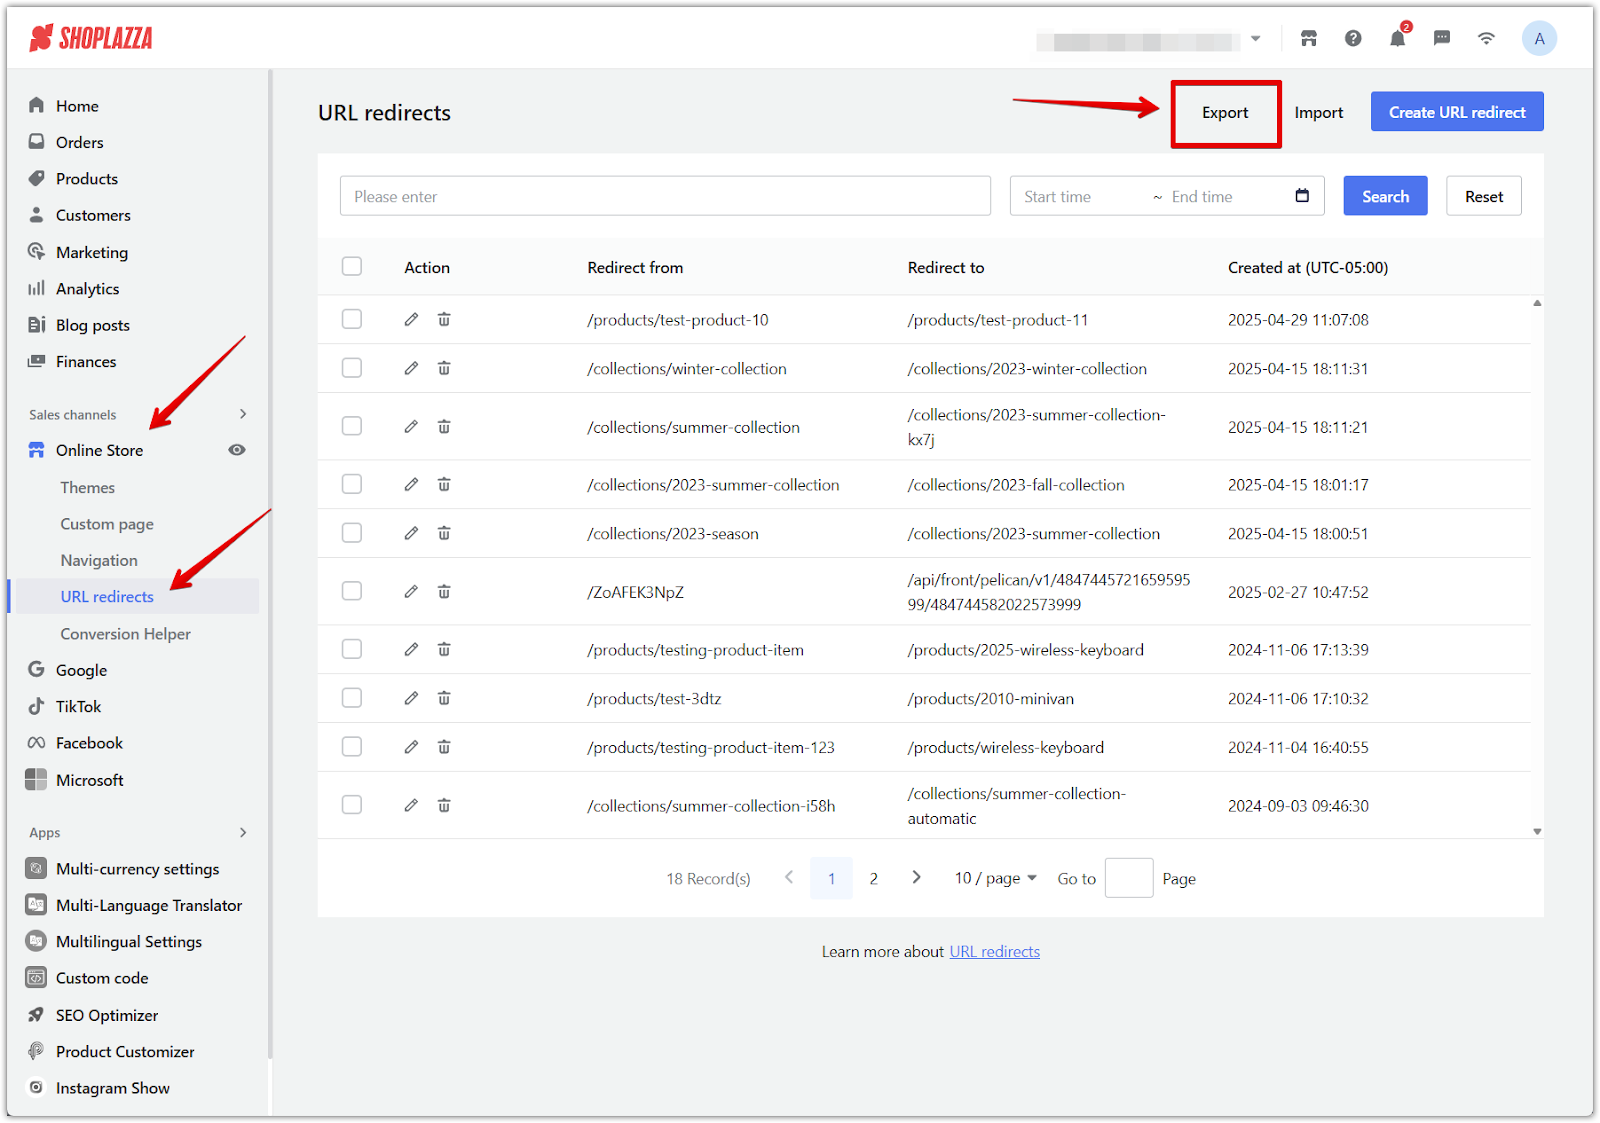This screenshot has width=1600, height=1123.
Task: Open the 10 / page dropdown
Action: click(x=995, y=878)
